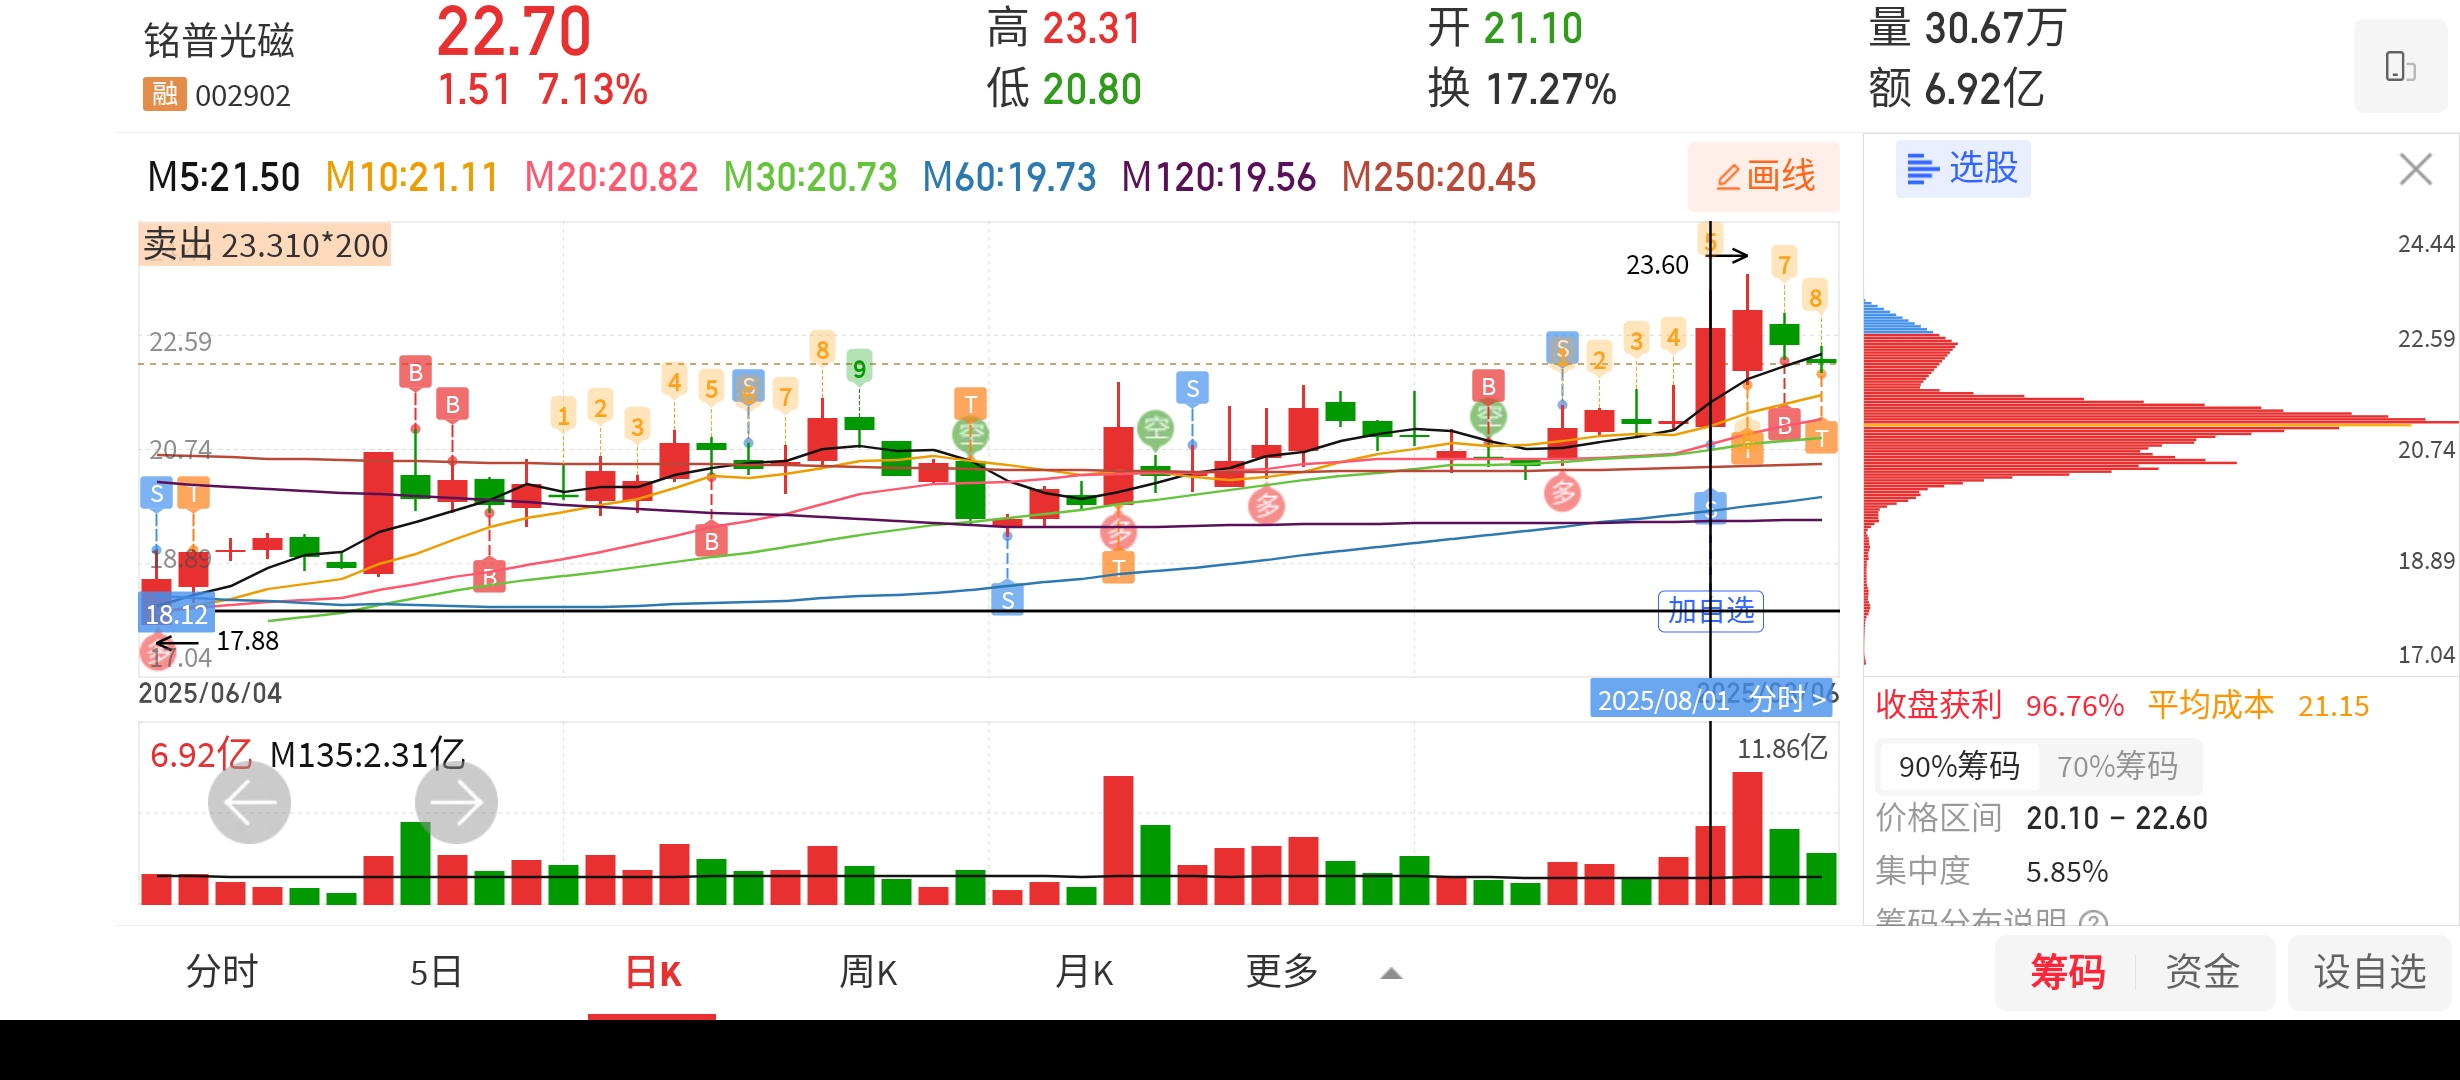Click the 18.12 price line label
Screen dimensions: 2460x1080
click(x=176, y=614)
